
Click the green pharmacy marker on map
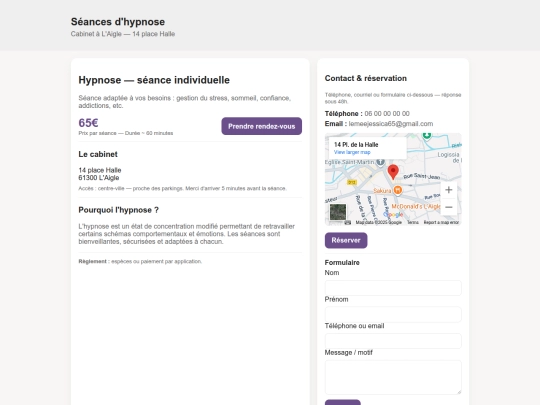pos(427,136)
